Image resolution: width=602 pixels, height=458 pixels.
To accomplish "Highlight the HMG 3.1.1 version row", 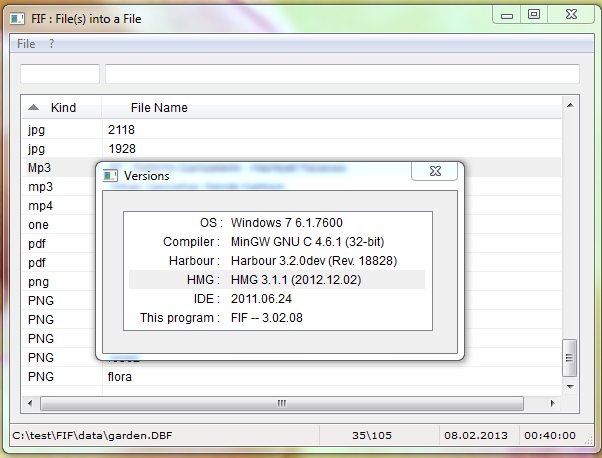I will (277, 280).
